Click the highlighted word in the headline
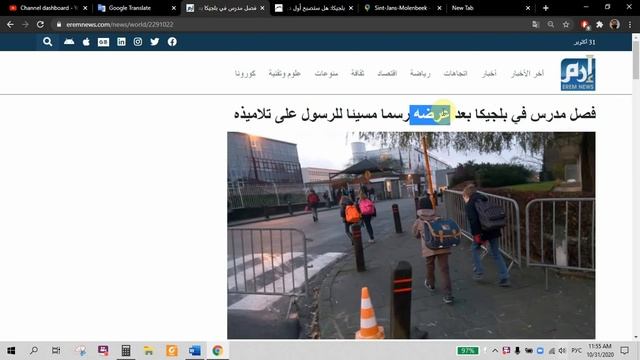The width and height of the screenshot is (640, 360). (430, 115)
